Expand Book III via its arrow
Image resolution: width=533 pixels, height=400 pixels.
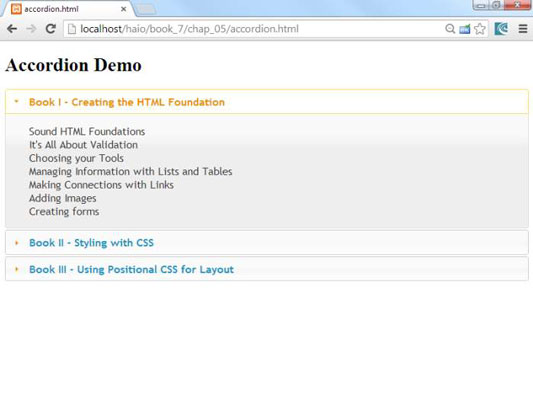click(16, 269)
